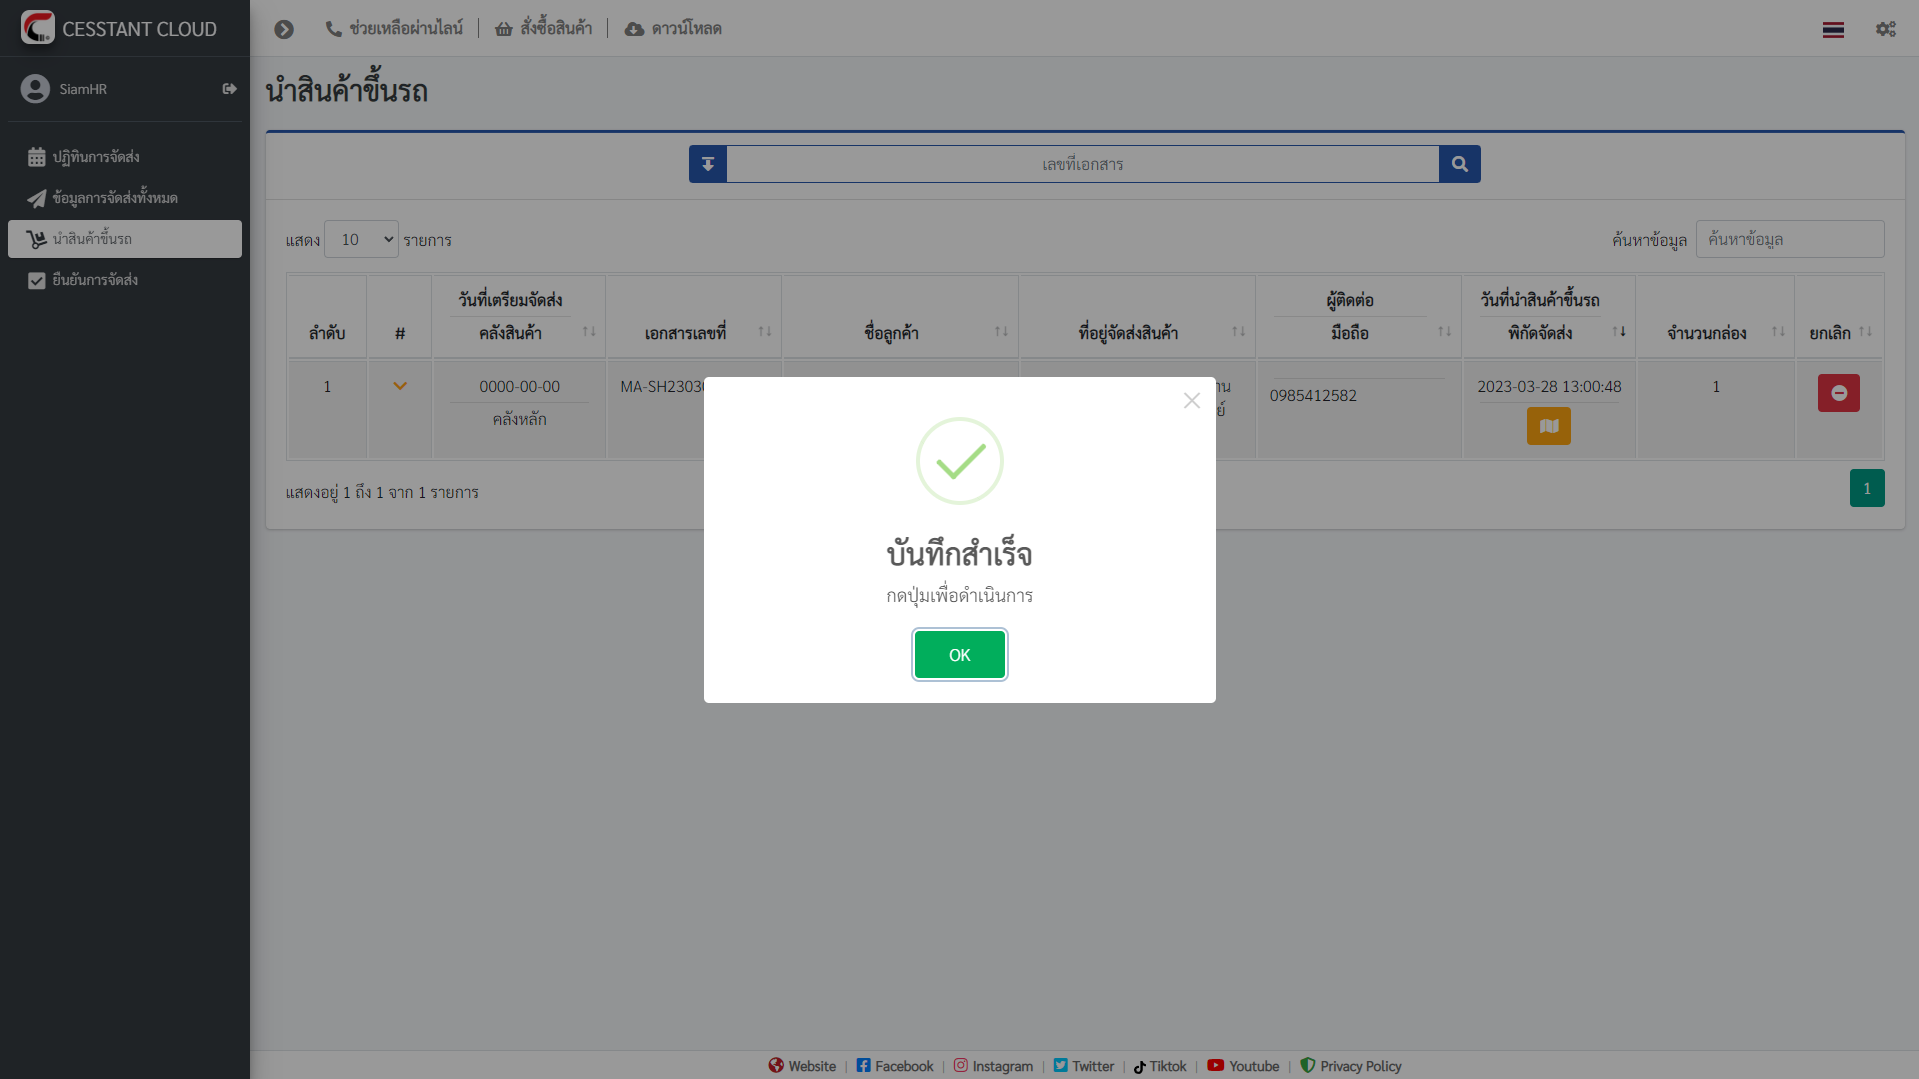Click the red cancel icon in row 1
Screen dimensions: 1919x1079
[x=1838, y=393]
